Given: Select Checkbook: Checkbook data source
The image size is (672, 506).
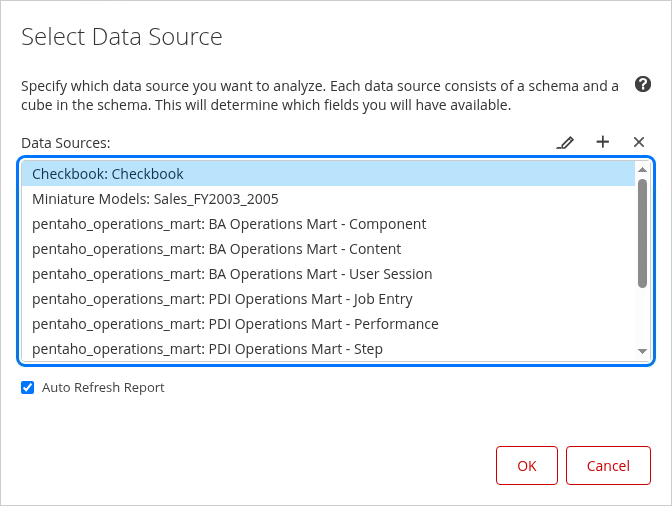Looking at the screenshot, I should (108, 174).
